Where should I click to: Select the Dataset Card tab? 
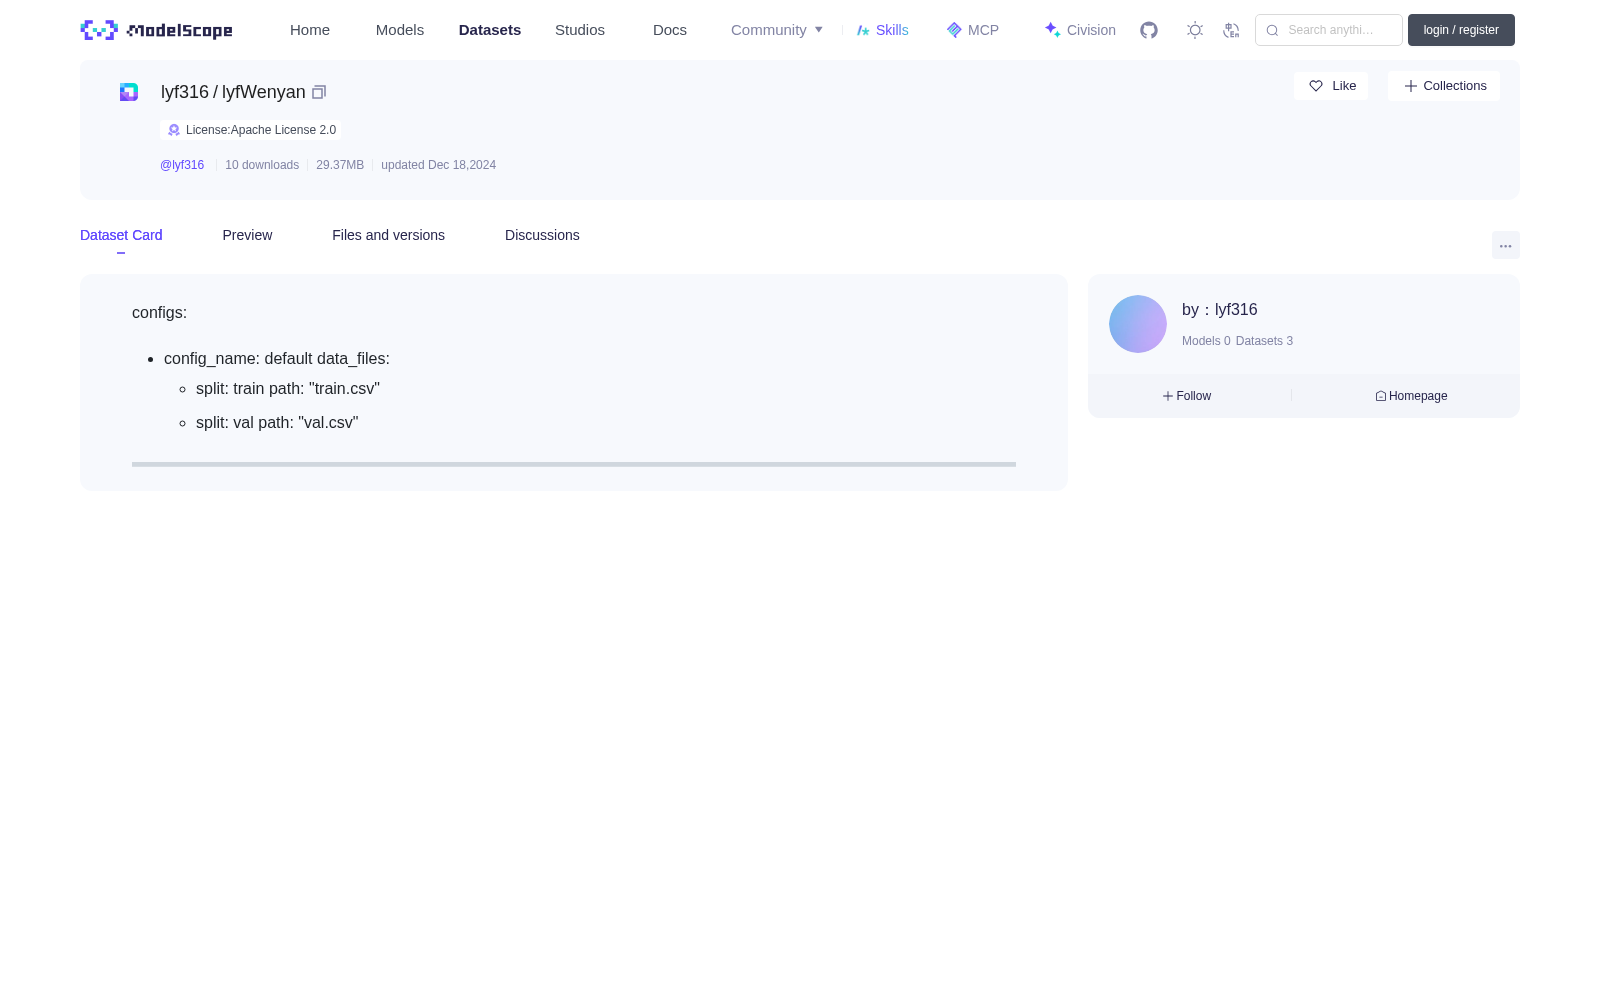(121, 235)
